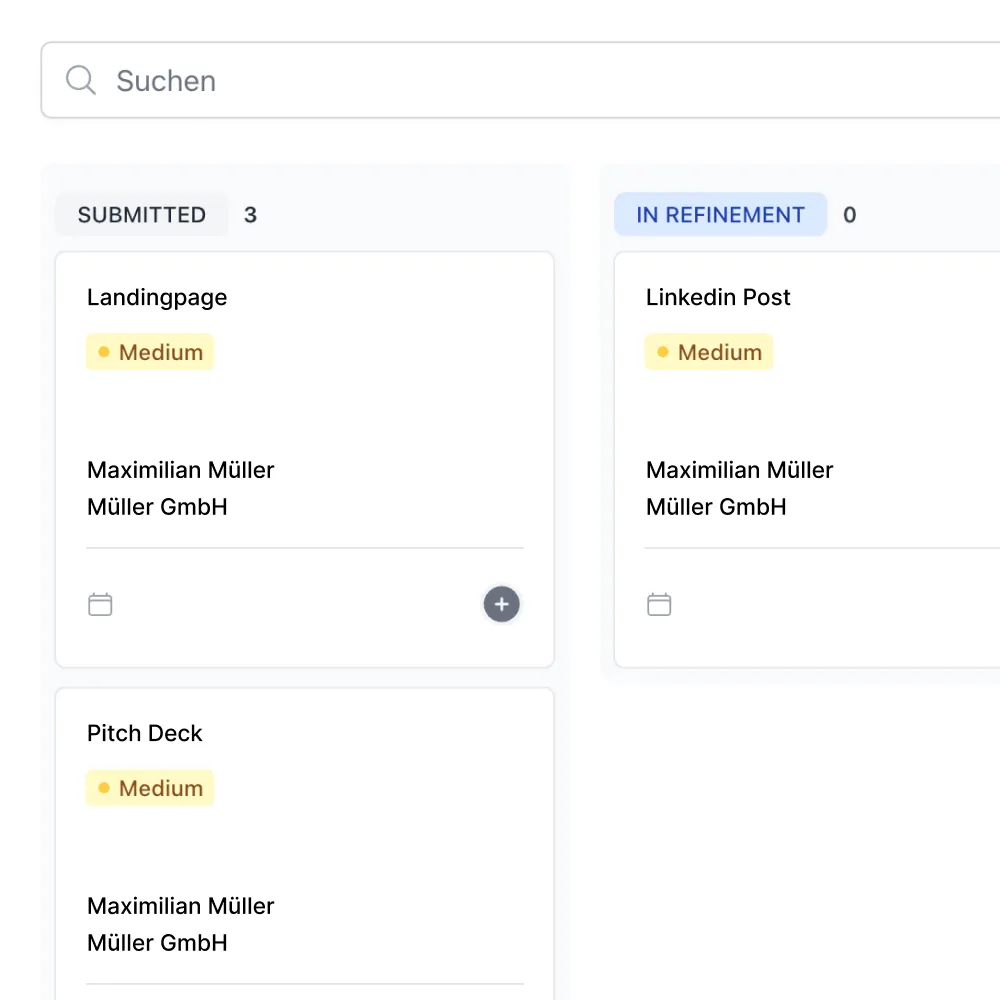Open the Pitch Deck card title

(x=145, y=733)
